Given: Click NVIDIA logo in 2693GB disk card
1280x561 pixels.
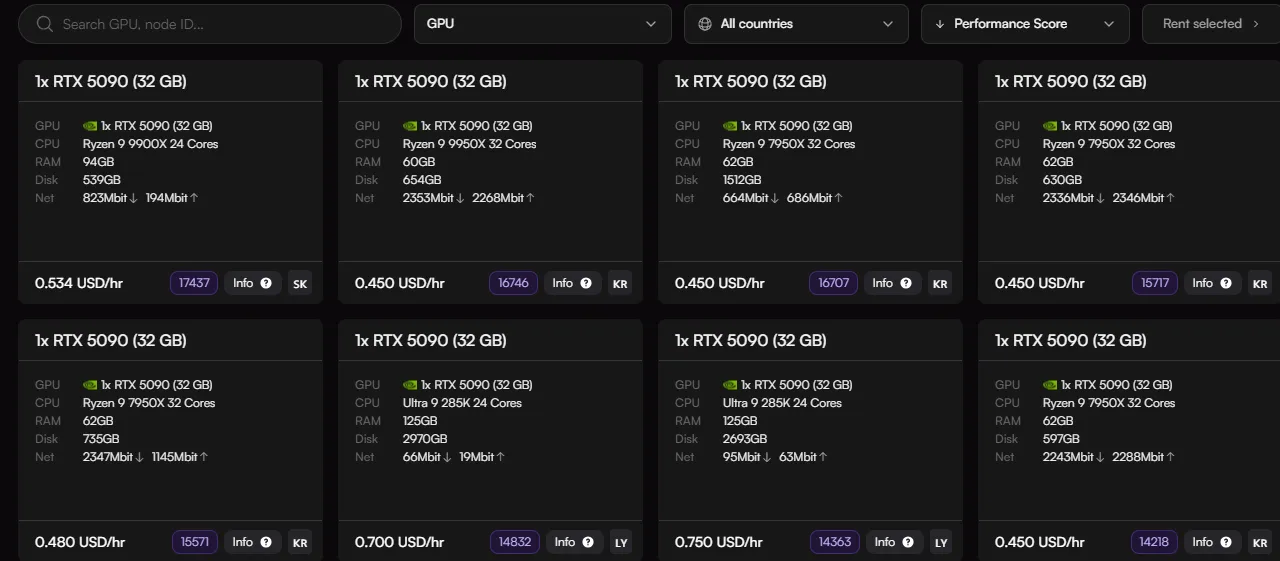Looking at the screenshot, I should click(730, 385).
